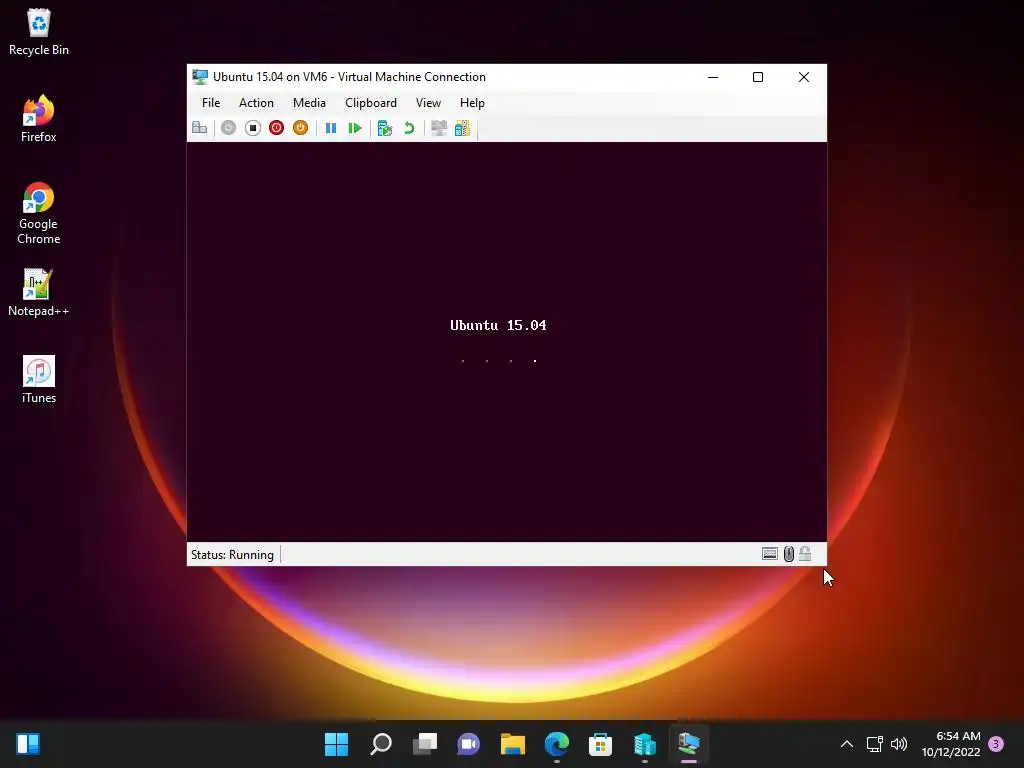Open the Action menu
The image size is (1024, 768).
click(x=256, y=103)
